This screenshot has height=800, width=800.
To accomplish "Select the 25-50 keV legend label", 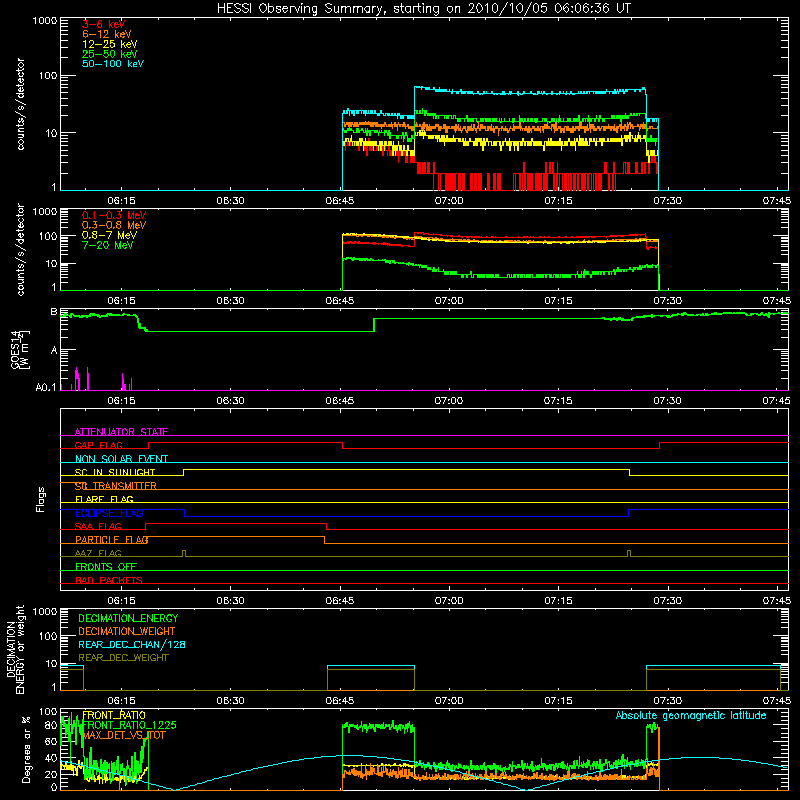I will [110, 54].
